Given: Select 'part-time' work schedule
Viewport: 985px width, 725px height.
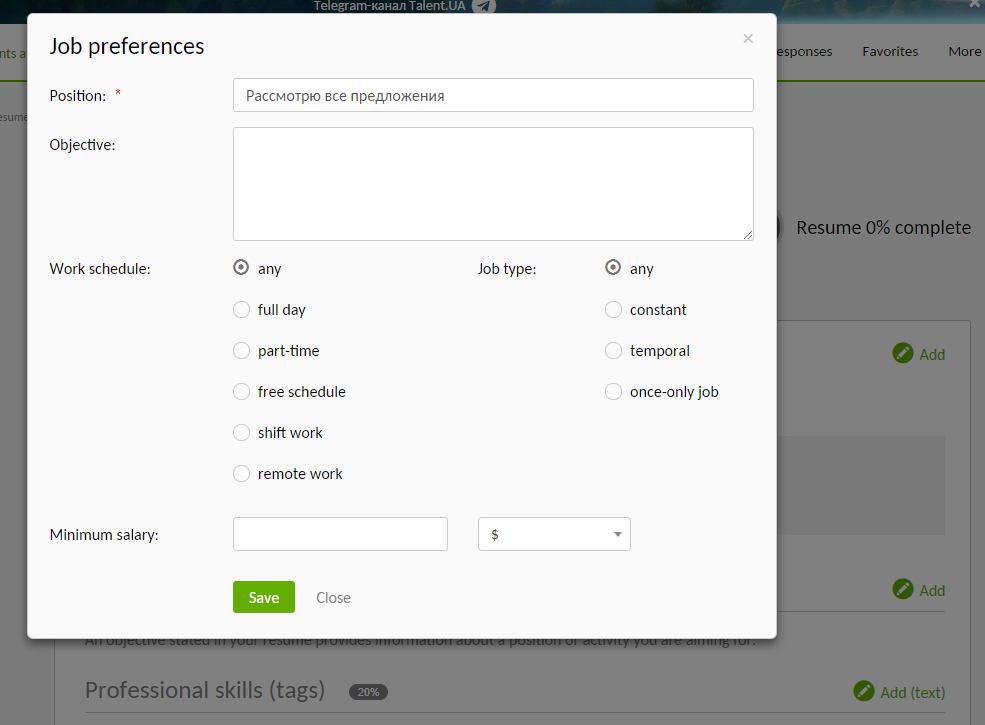Looking at the screenshot, I should 241,350.
